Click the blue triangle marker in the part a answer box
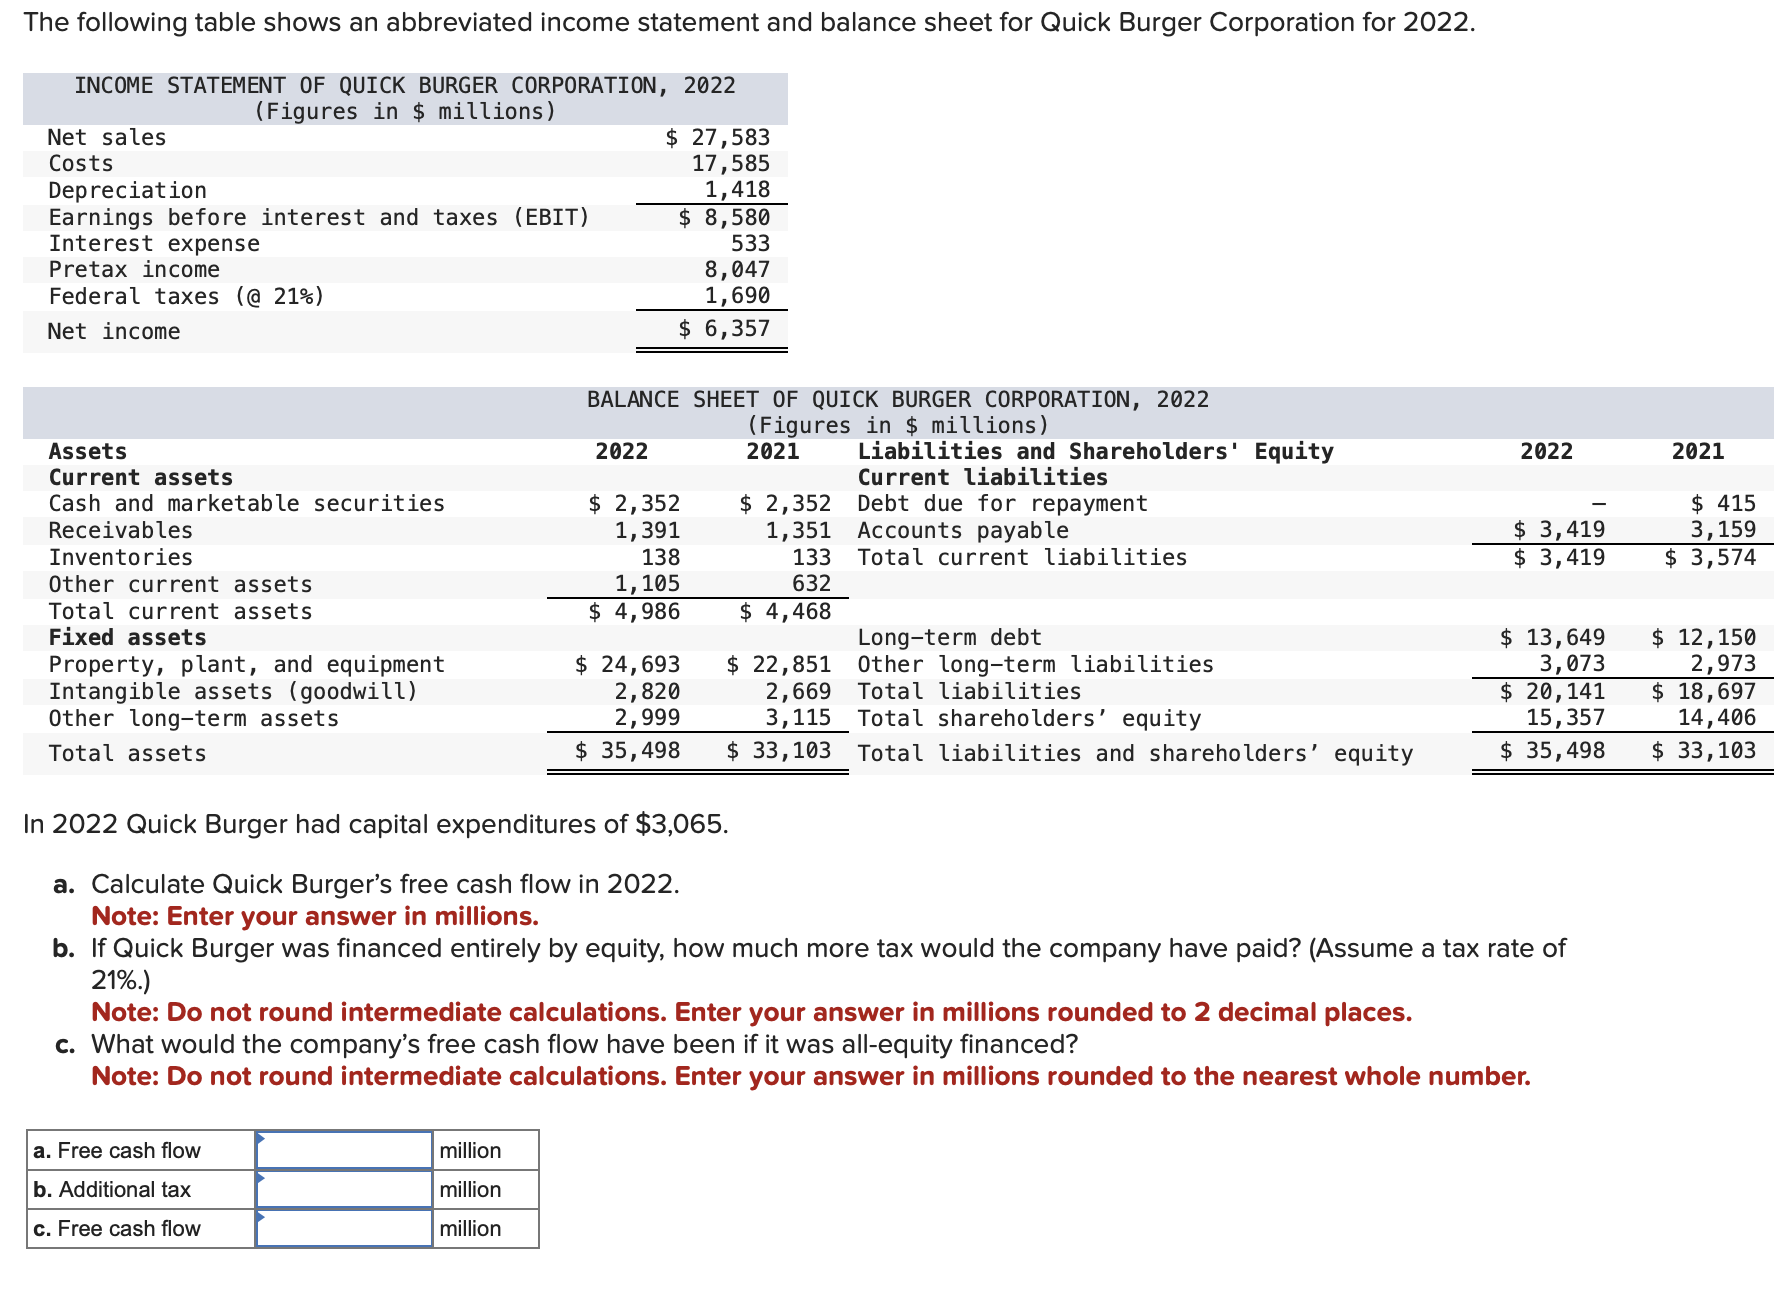 262,1140
